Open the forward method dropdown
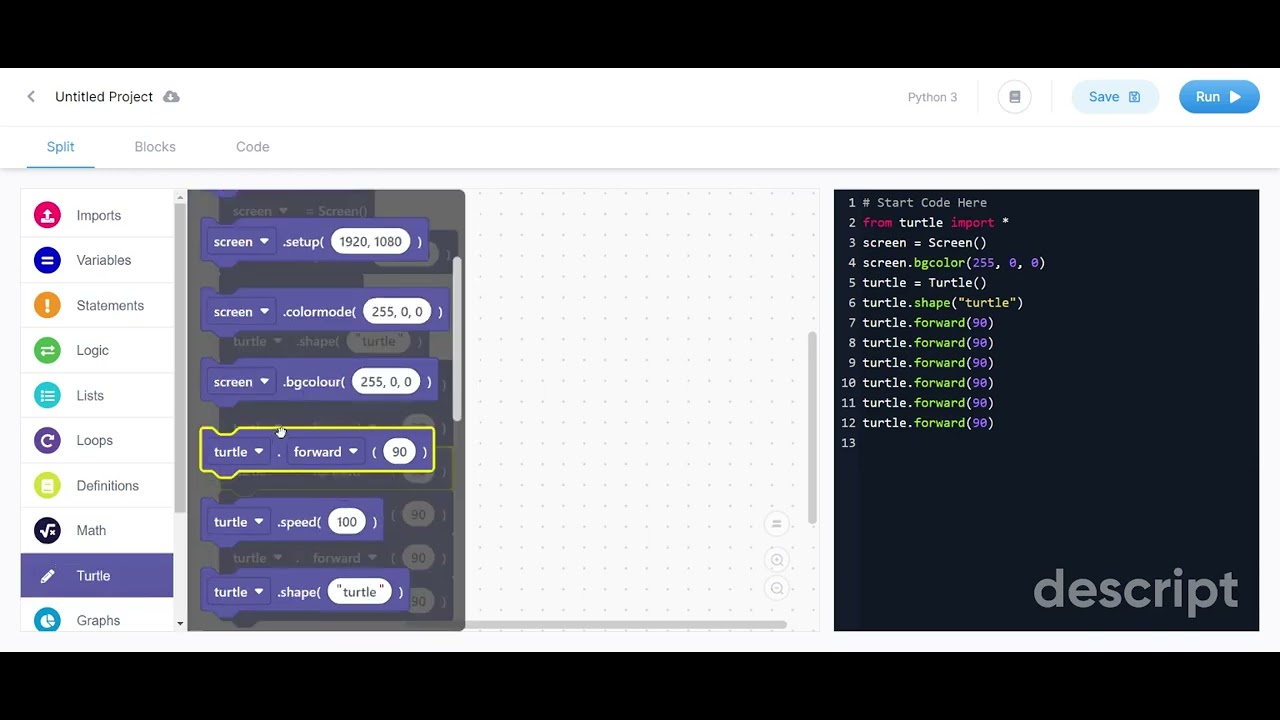Image resolution: width=1280 pixels, height=720 pixels. click(326, 452)
